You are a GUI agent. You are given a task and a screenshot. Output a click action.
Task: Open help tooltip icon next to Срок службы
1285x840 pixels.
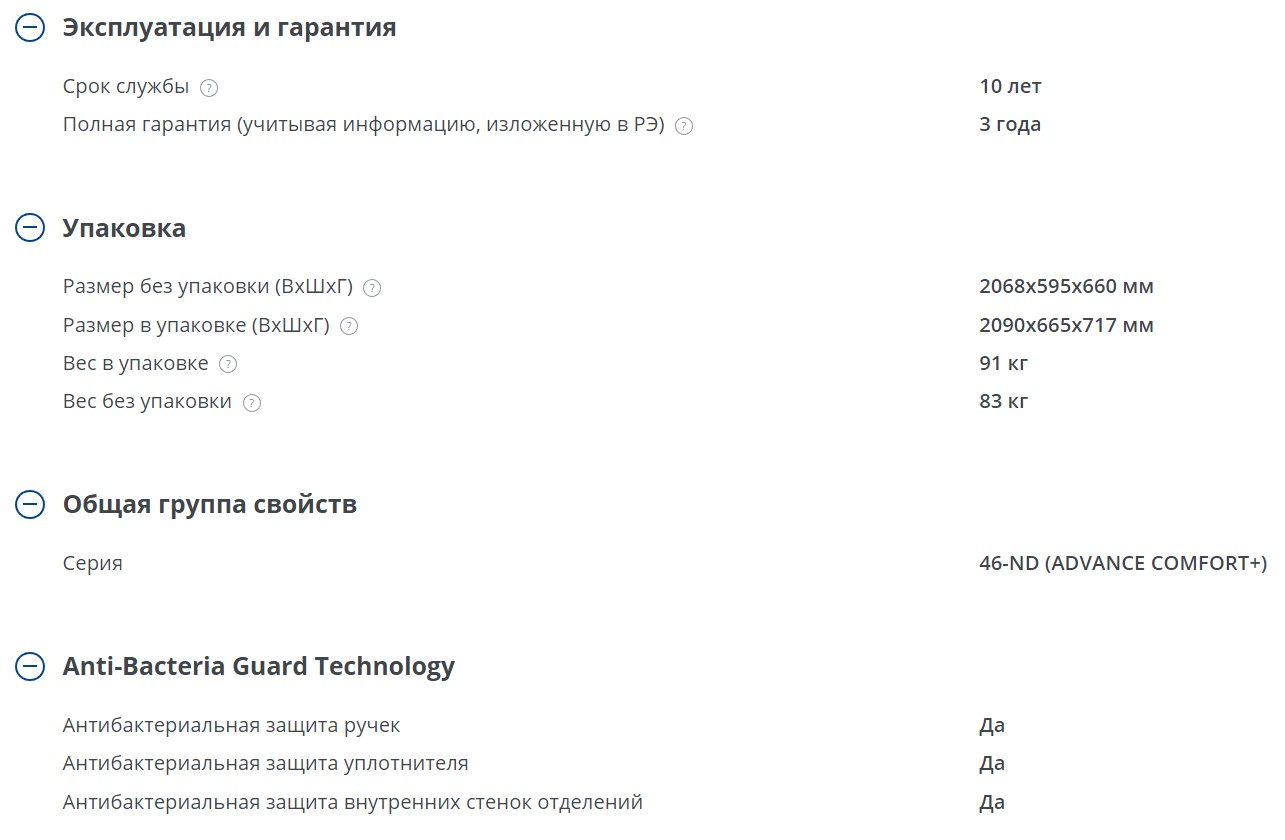[209, 88]
